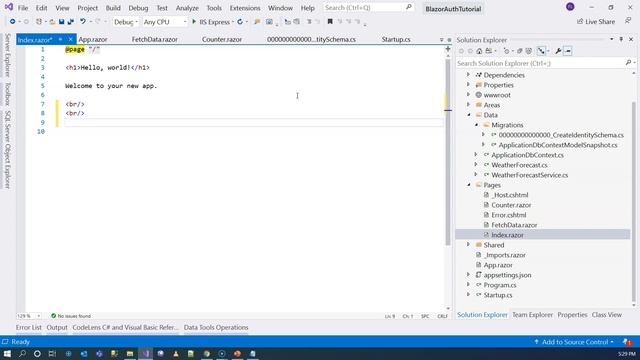
Task: Open the Add to Source Control dropdown
Action: [x=573, y=342]
